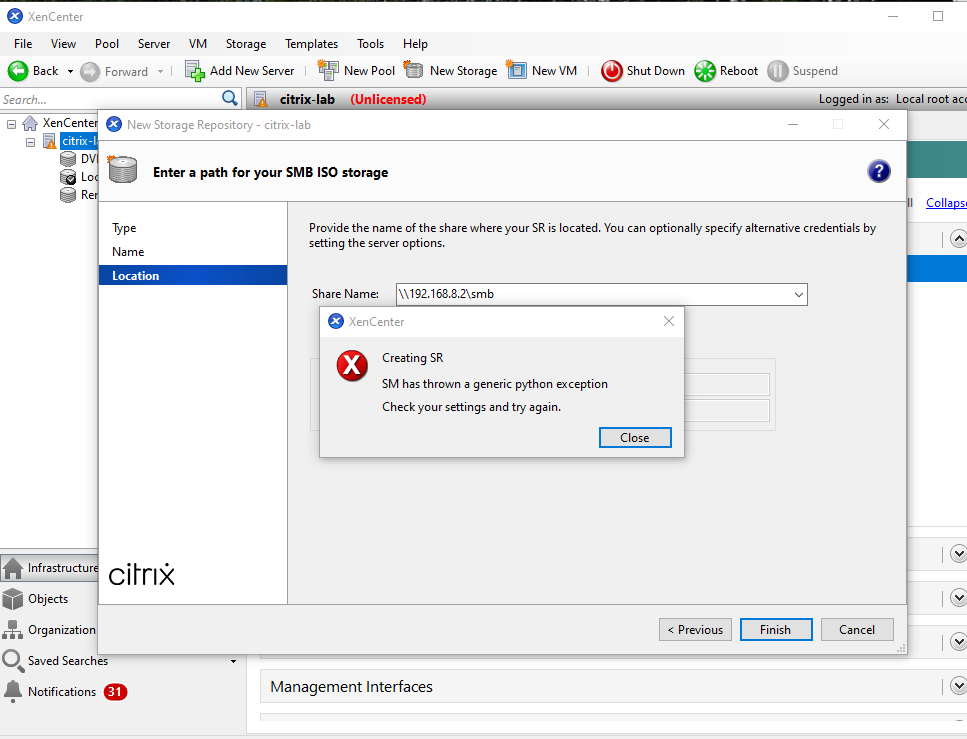Collapse the citrix-lab server tree node
Screen dimensions: 967x739
[30, 142]
